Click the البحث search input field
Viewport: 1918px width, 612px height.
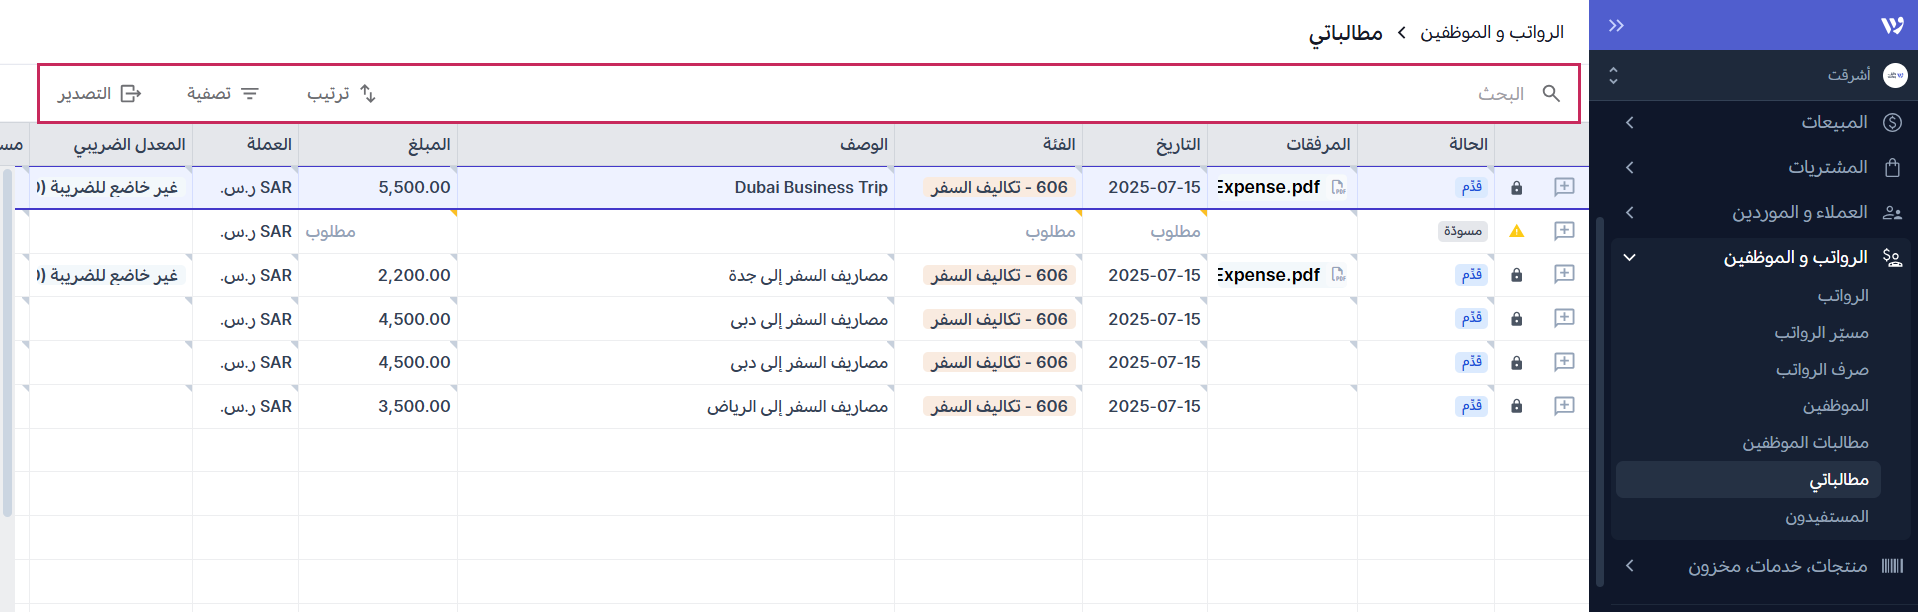click(x=1400, y=93)
